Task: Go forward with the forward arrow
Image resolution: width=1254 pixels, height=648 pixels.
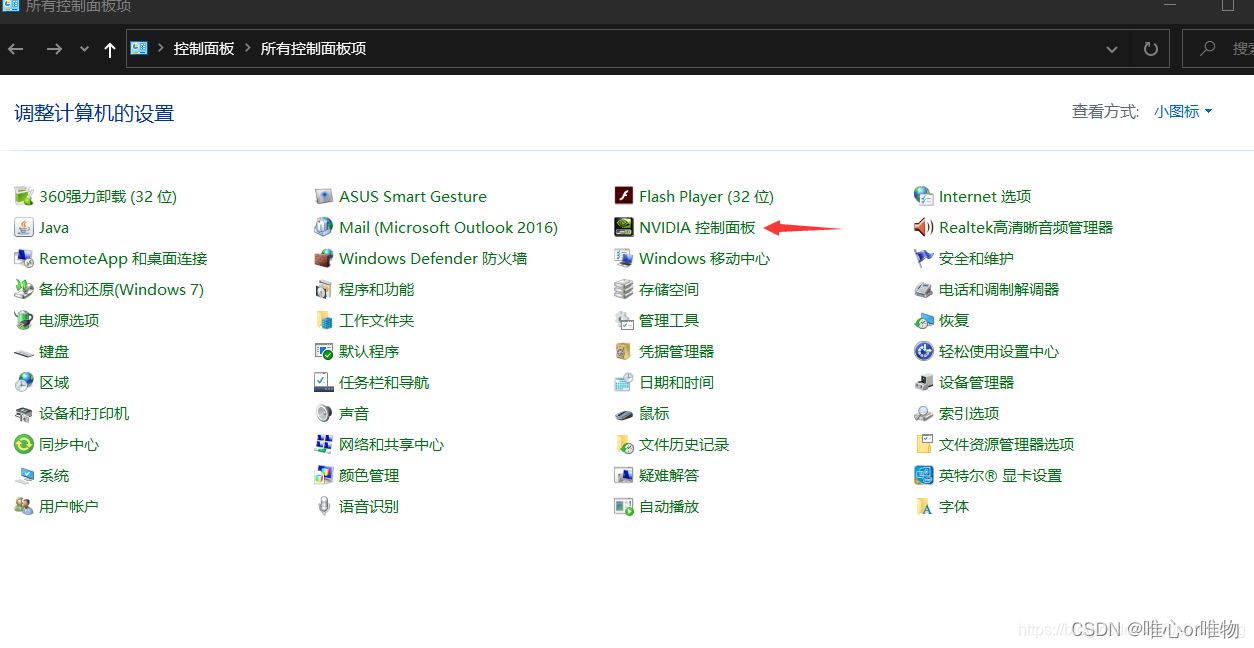Action: coord(54,49)
